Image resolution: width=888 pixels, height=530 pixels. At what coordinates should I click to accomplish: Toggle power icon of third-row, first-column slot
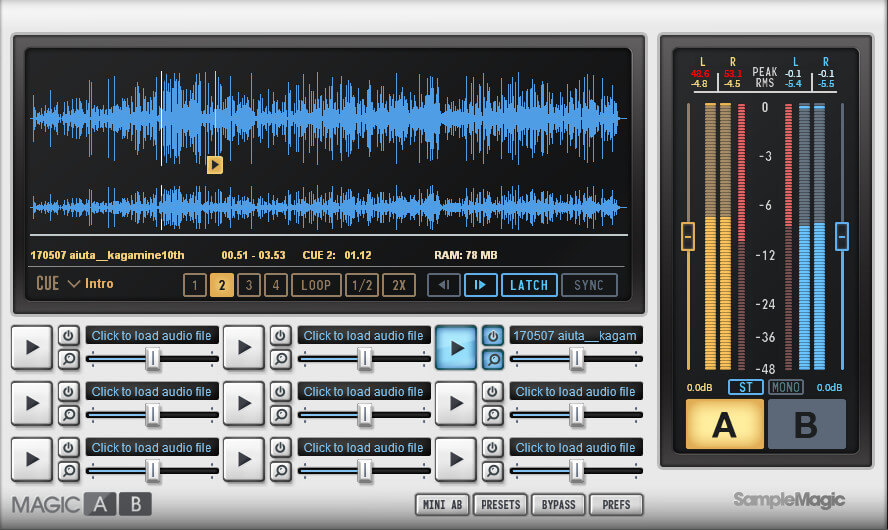click(69, 447)
